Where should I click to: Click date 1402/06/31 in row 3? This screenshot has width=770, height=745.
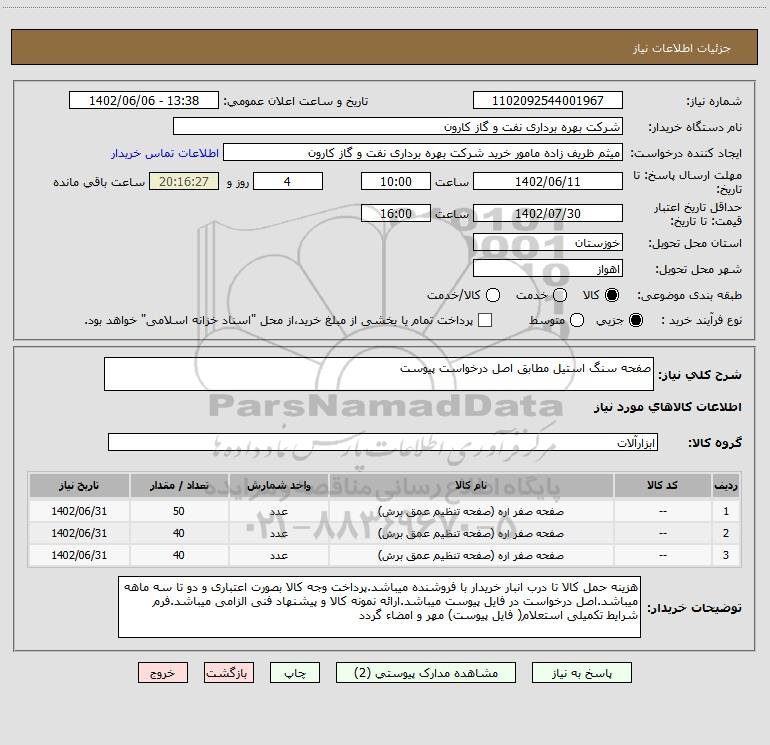tap(79, 555)
